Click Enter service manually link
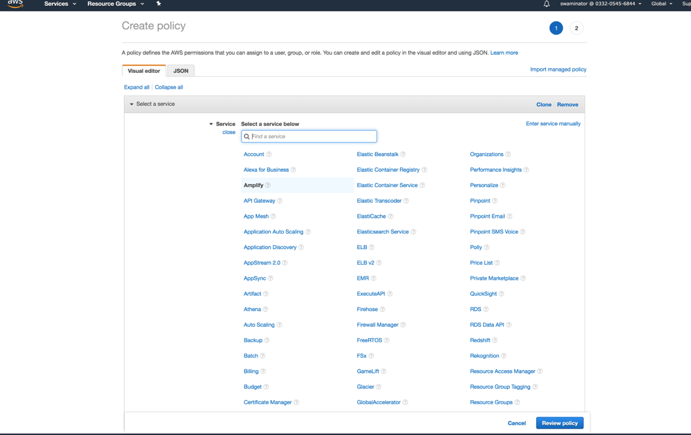 pyautogui.click(x=553, y=124)
